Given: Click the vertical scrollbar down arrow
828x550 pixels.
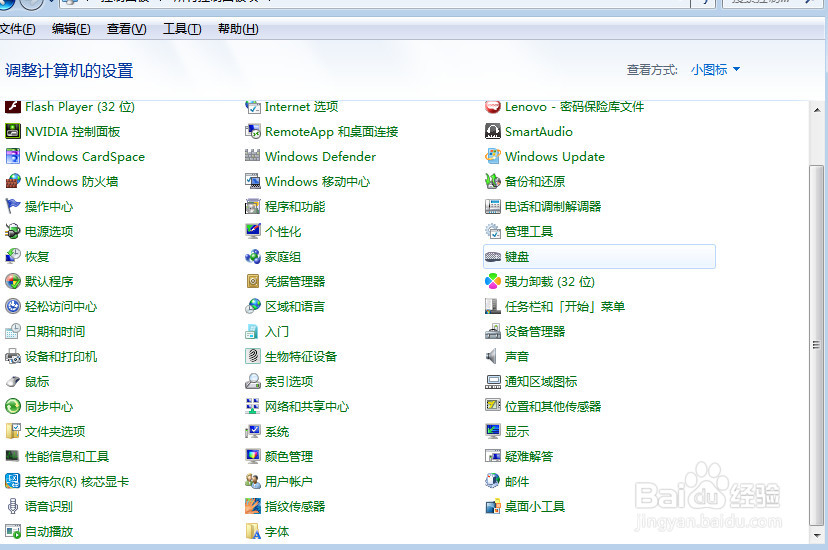Looking at the screenshot, I should tap(817, 535).
